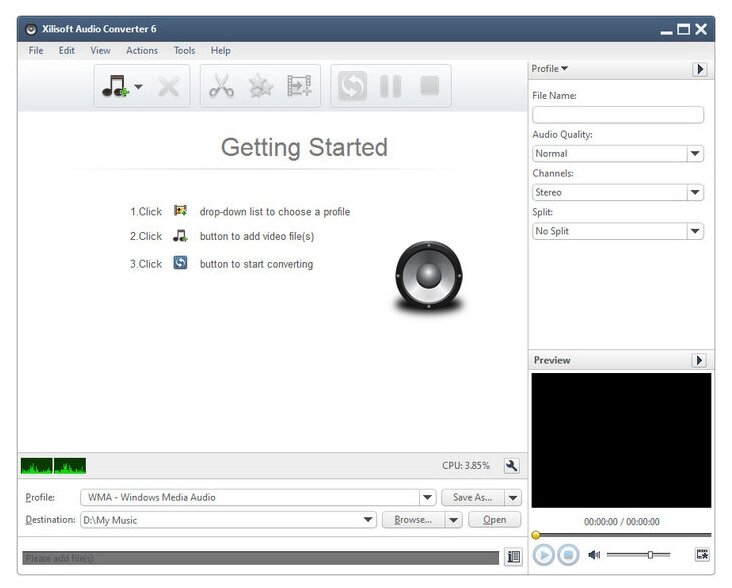This screenshot has height=588, width=732.
Task: Click the Getting Started heading
Action: tap(304, 147)
